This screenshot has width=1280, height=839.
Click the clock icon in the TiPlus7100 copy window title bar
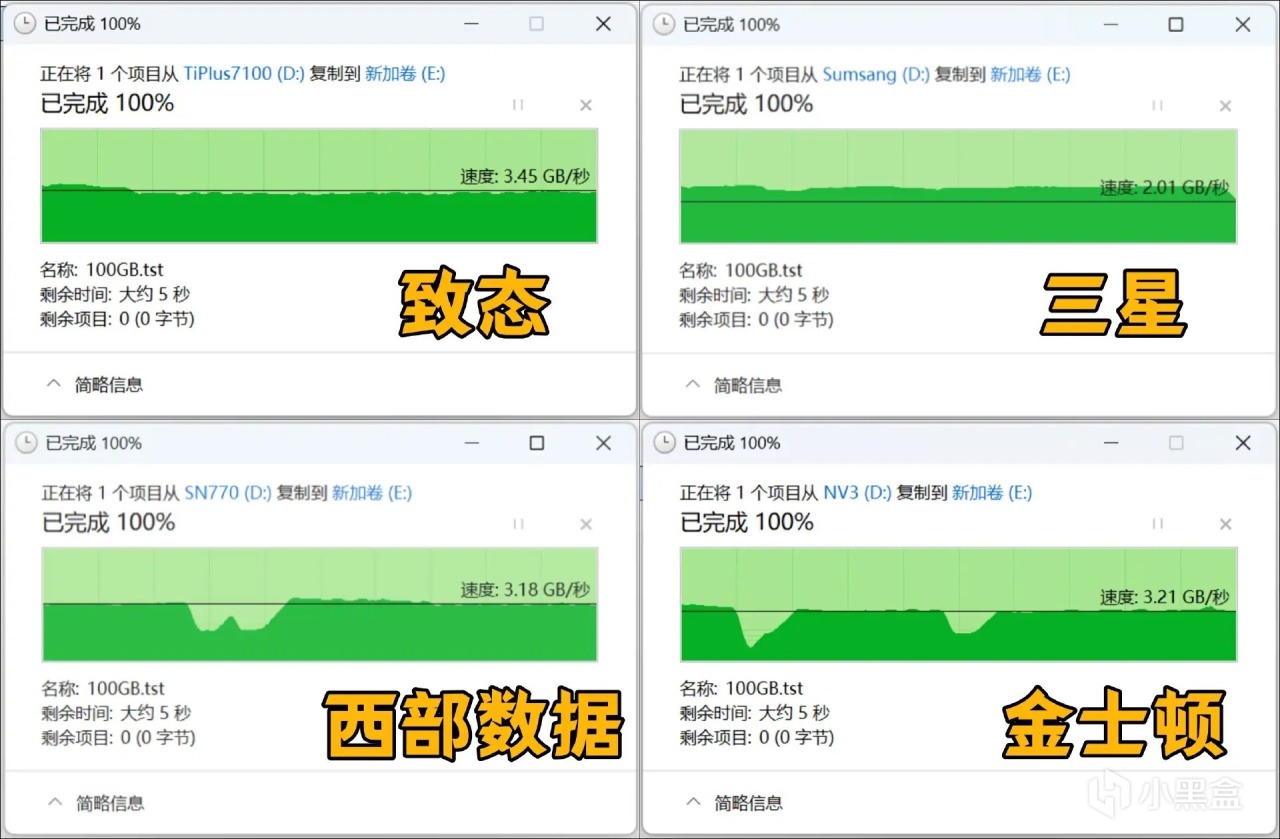point(26,24)
